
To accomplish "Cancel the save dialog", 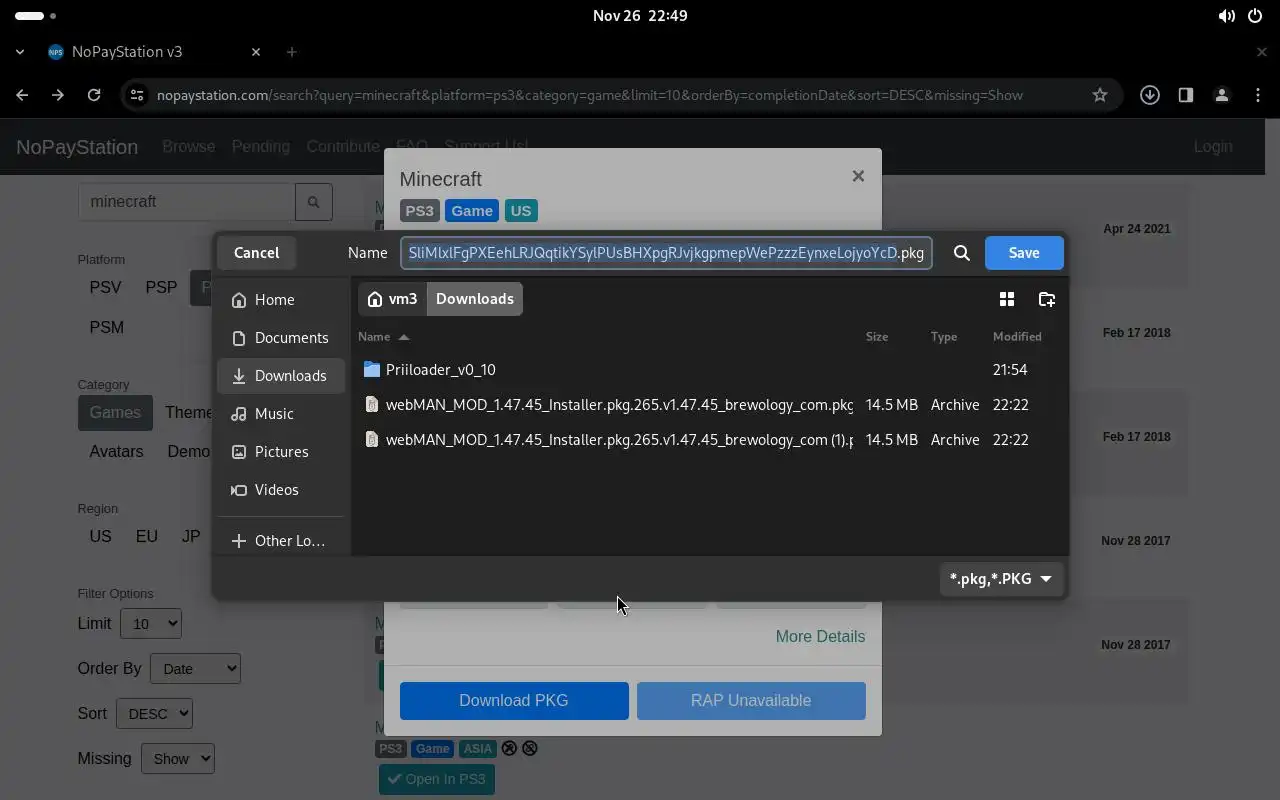I will (x=257, y=253).
